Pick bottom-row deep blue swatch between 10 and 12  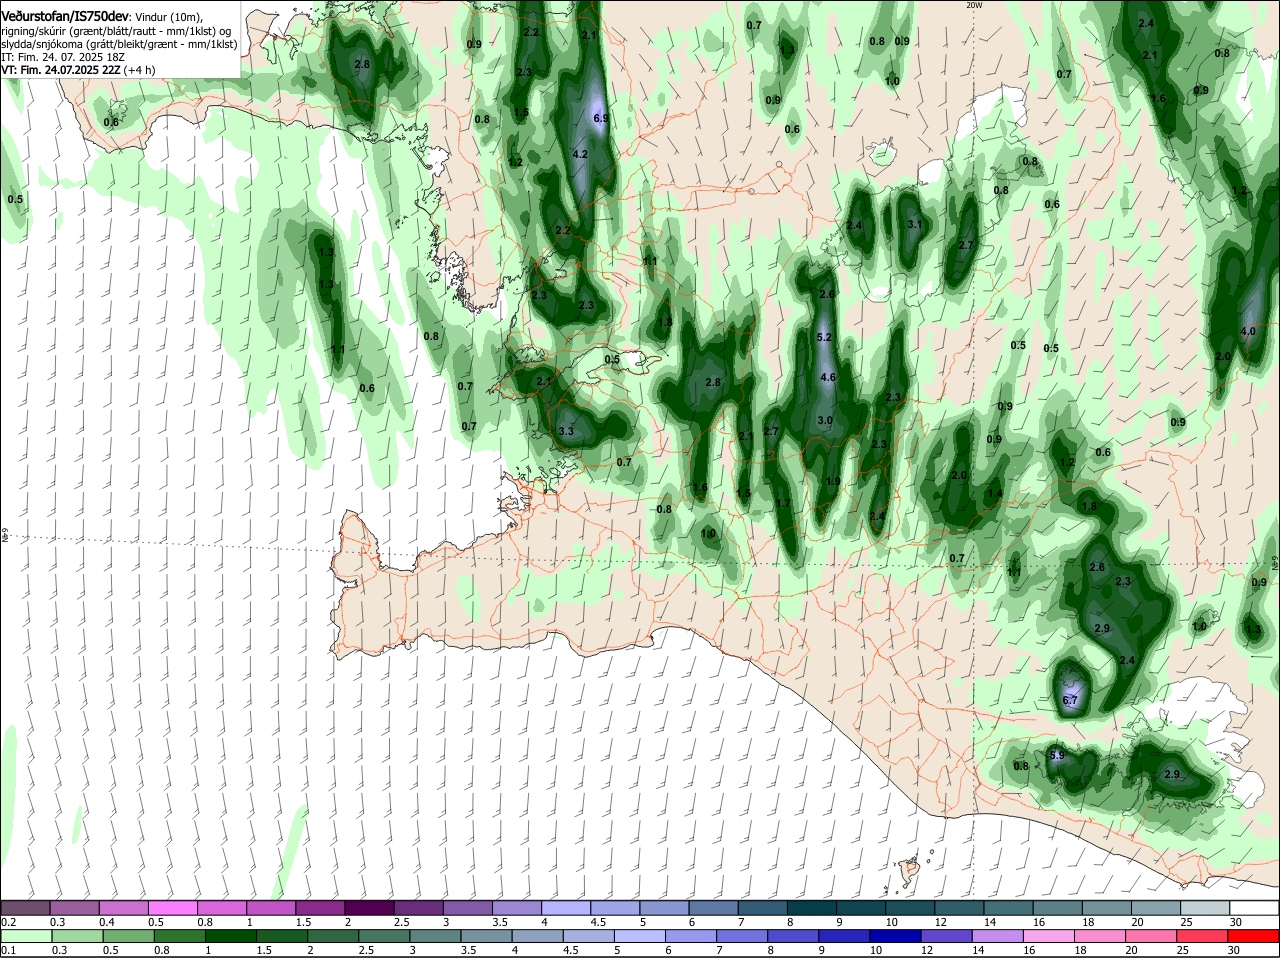click(897, 937)
